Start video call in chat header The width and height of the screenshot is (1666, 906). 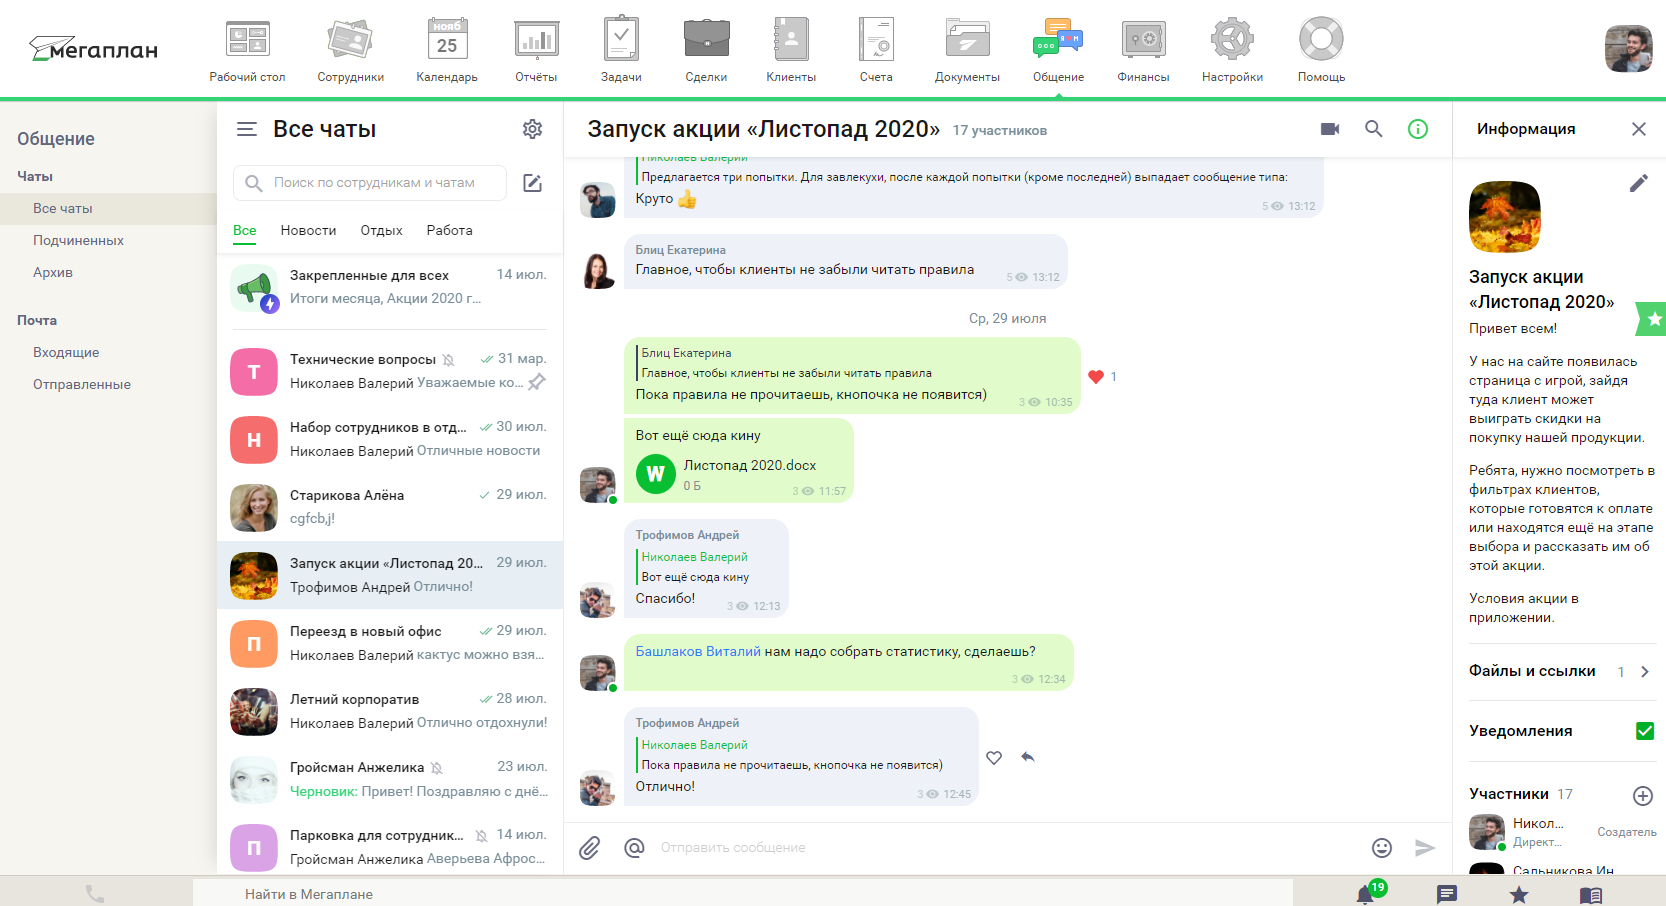(x=1330, y=129)
